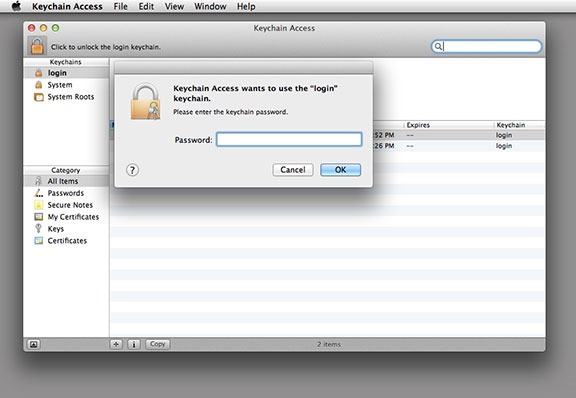Click the login keychain lock icon
Image resolution: width=576 pixels, height=398 pixels.
click(39, 73)
